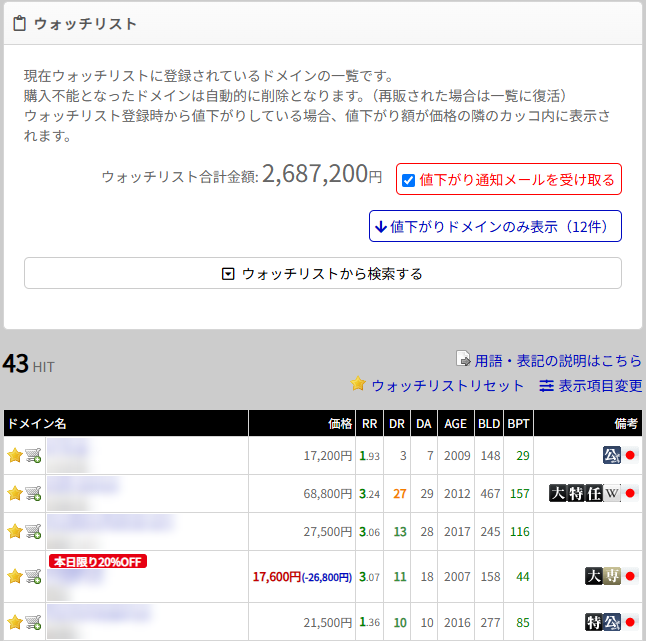
Task: Click first 特 badge in 68,800円 row
Action: pyautogui.click(x=576, y=493)
